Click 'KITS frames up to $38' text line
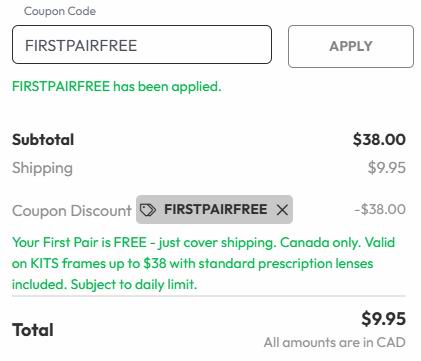The image size is (421, 361). 99,264
